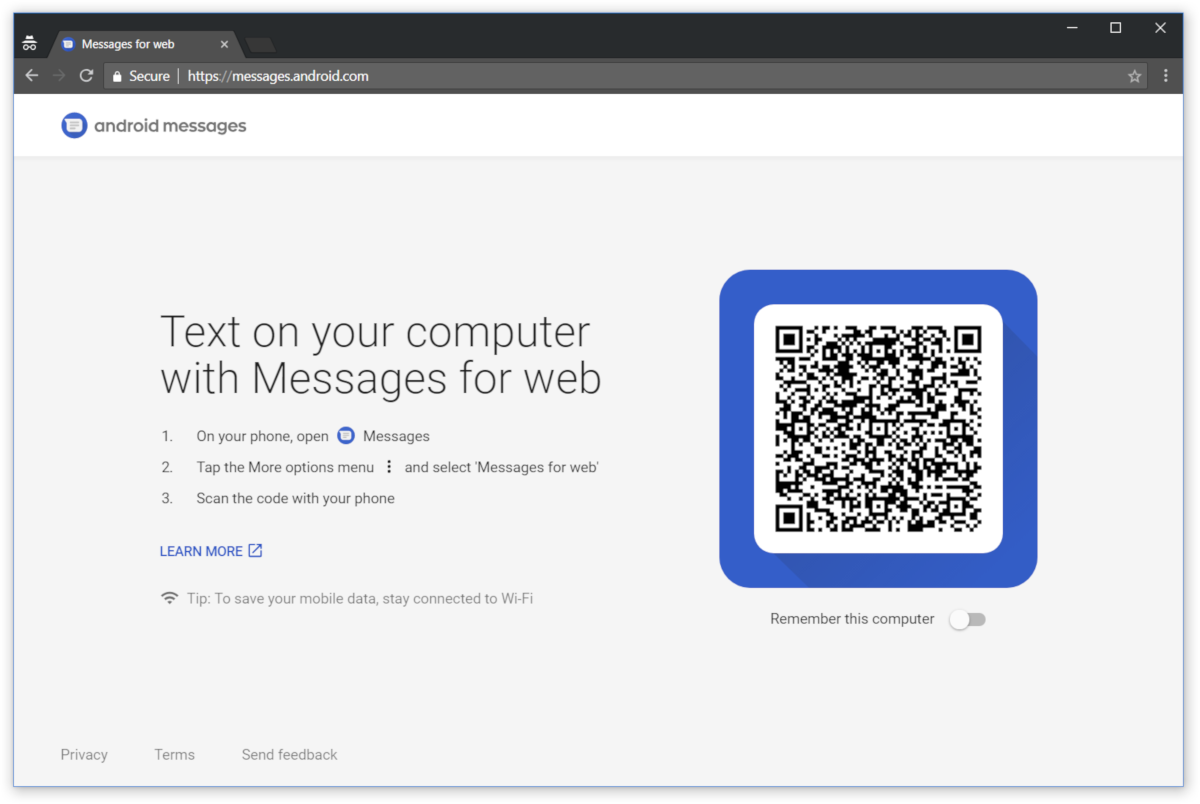Click the Messages app icon in step 1
Screen dimensions: 1200x804
pyautogui.click(x=346, y=435)
